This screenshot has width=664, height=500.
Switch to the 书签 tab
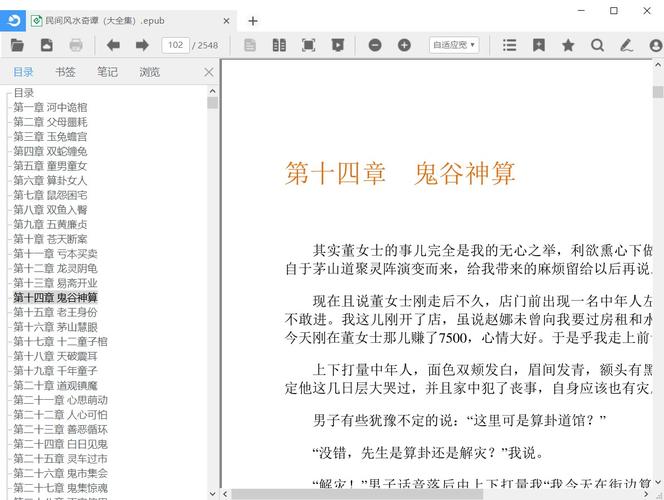tap(65, 72)
